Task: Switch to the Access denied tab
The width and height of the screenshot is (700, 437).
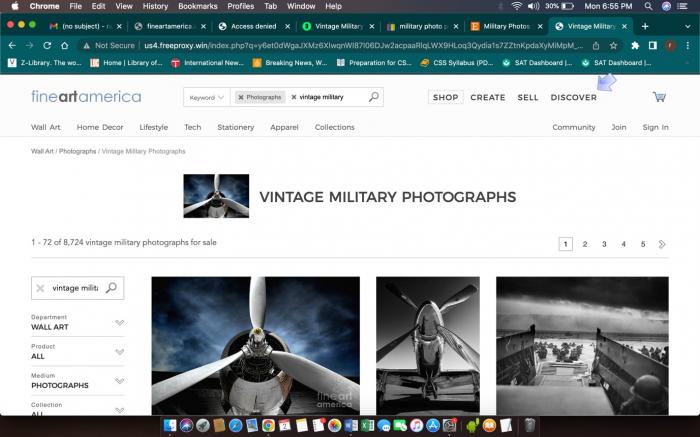Action: 254,26
